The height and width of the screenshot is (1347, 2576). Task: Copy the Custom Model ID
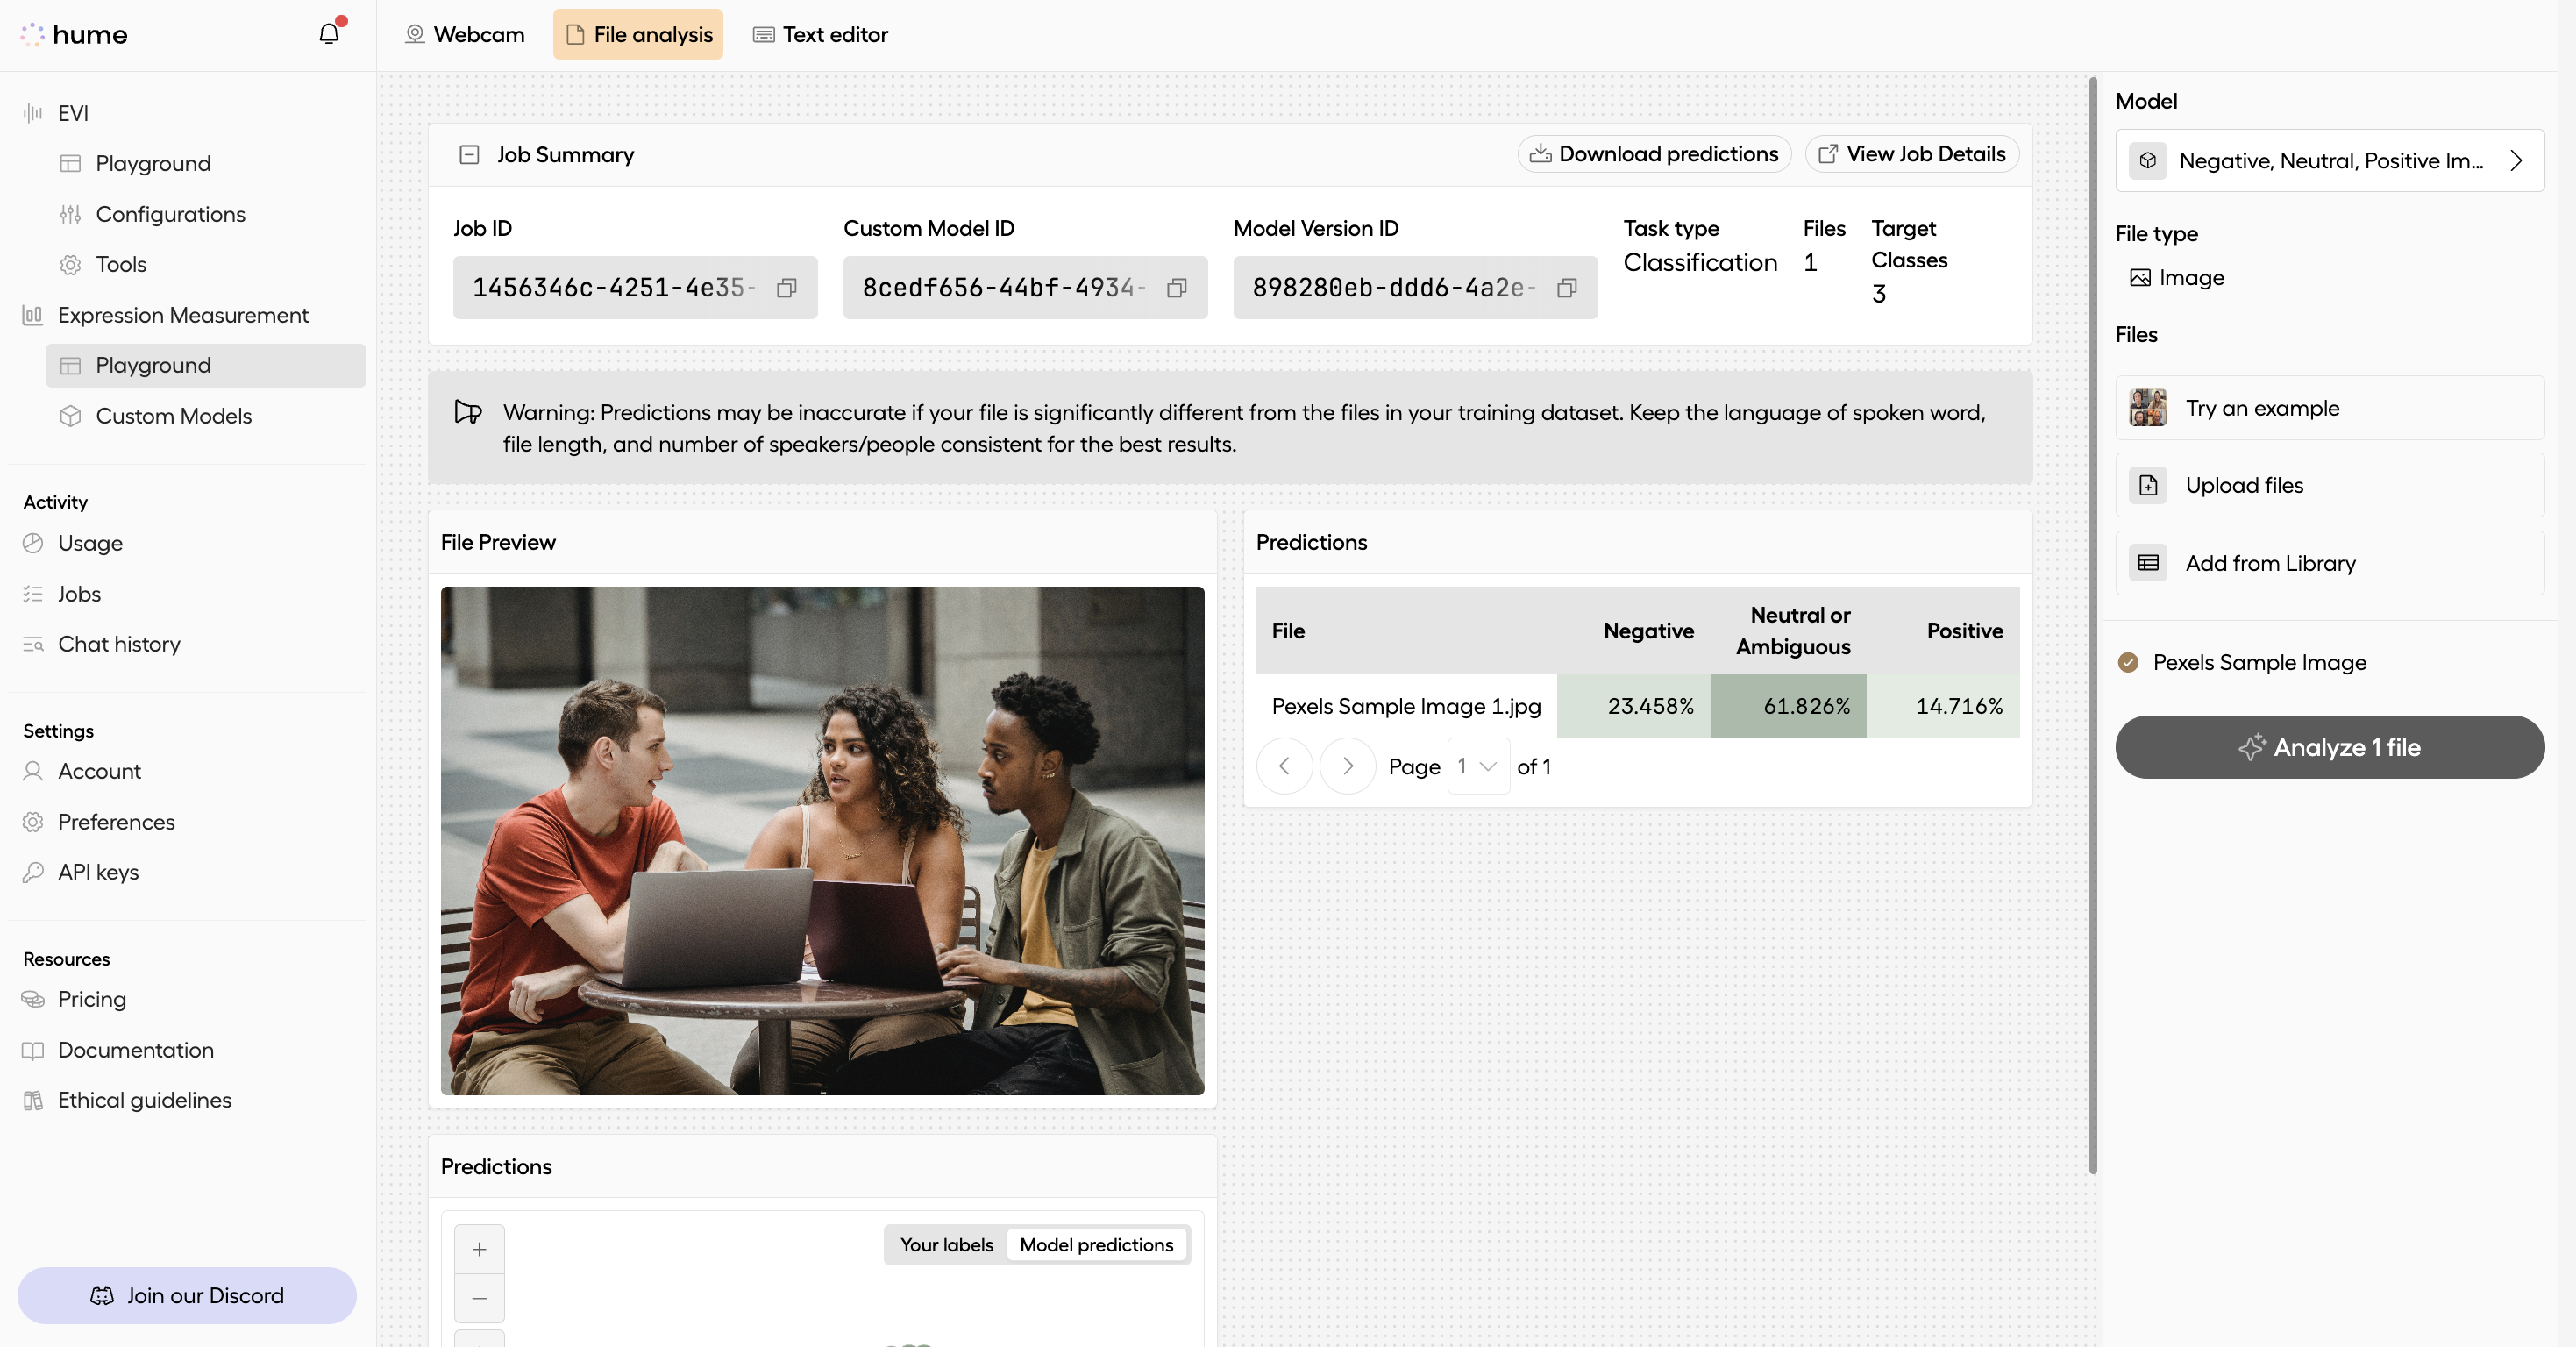coord(1177,288)
